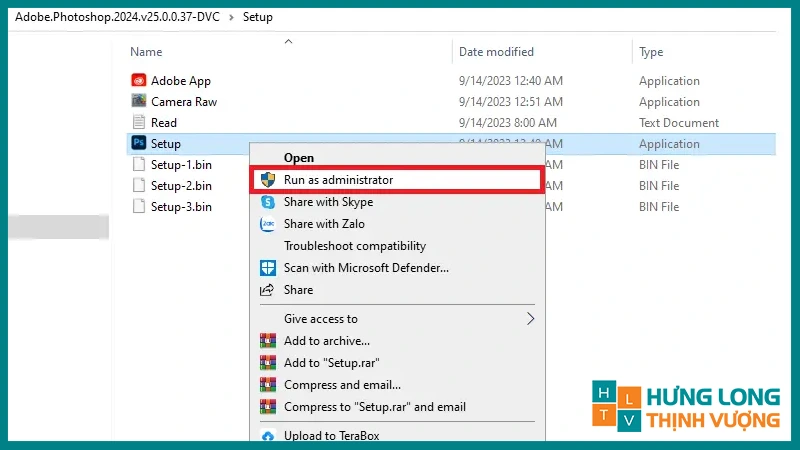Click the Microsoft Defender shield icon
This screenshot has width=800, height=450.
(x=268, y=268)
